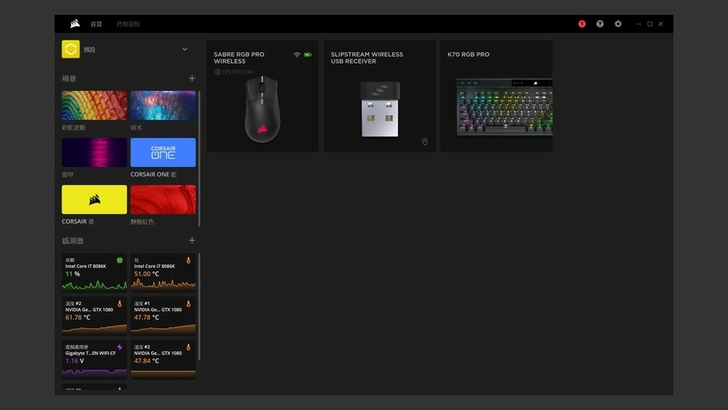Click the thermometer icon on 61.78 °C tile

pyautogui.click(x=120, y=304)
